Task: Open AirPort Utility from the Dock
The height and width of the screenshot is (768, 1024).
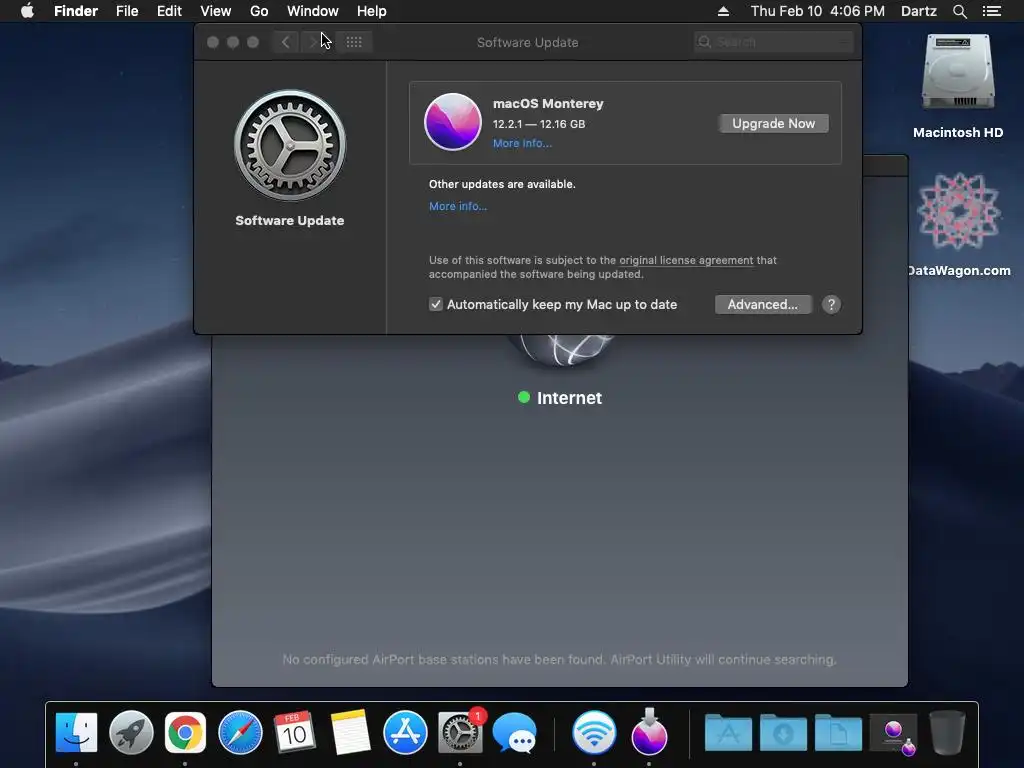Action: tap(594, 733)
